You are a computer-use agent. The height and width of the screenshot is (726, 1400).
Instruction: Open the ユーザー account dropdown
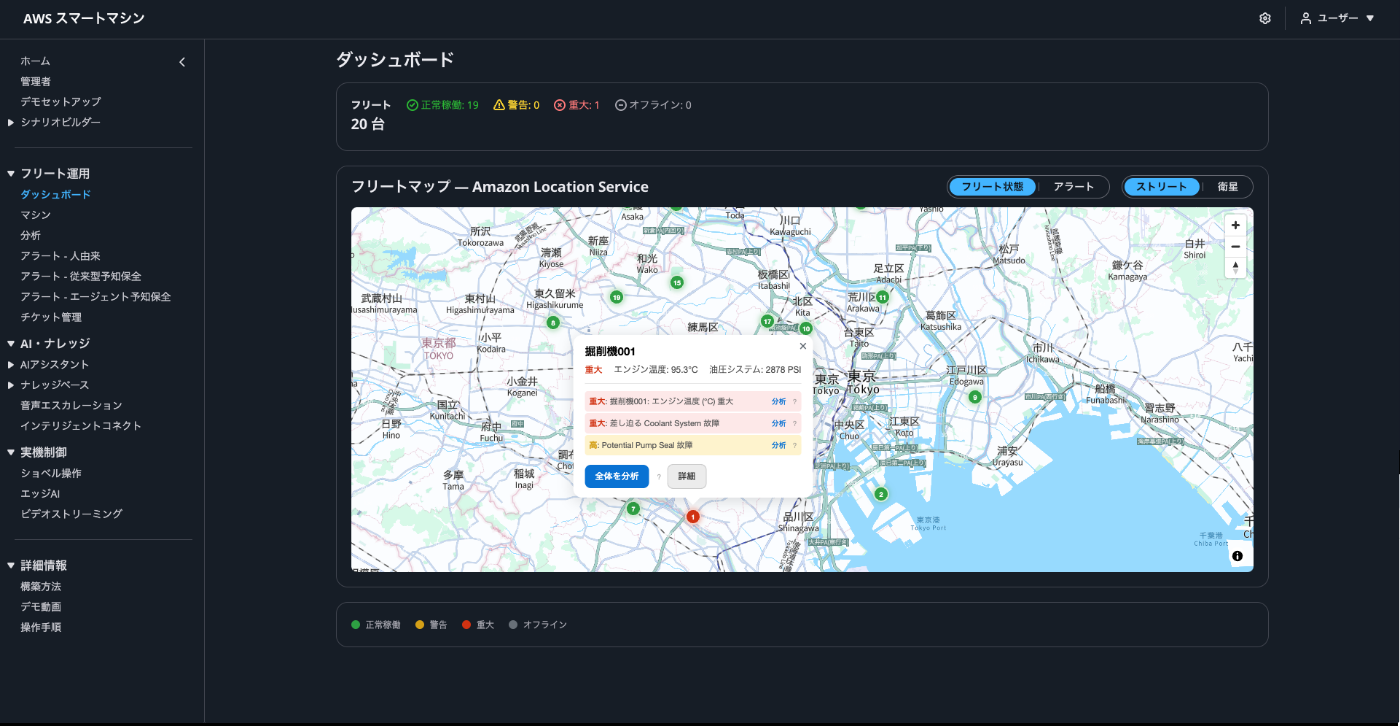click(1337, 18)
